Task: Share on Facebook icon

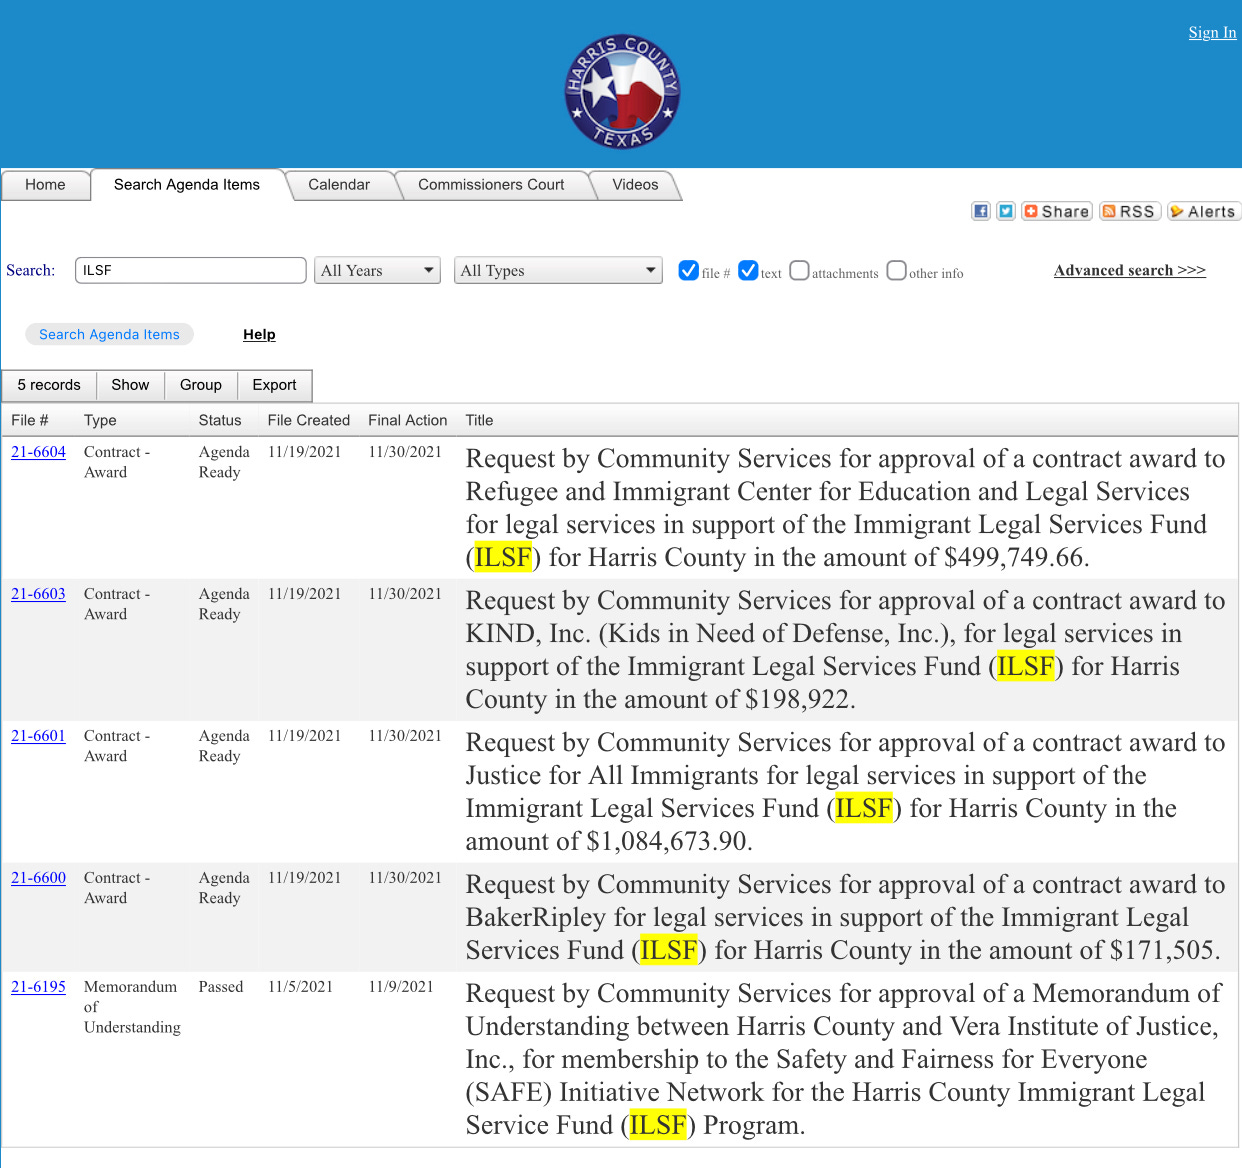Action: coord(981,211)
